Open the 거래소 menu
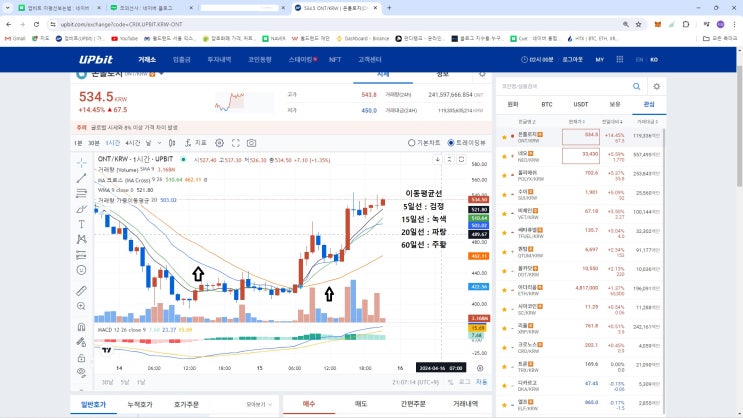 (x=147, y=59)
